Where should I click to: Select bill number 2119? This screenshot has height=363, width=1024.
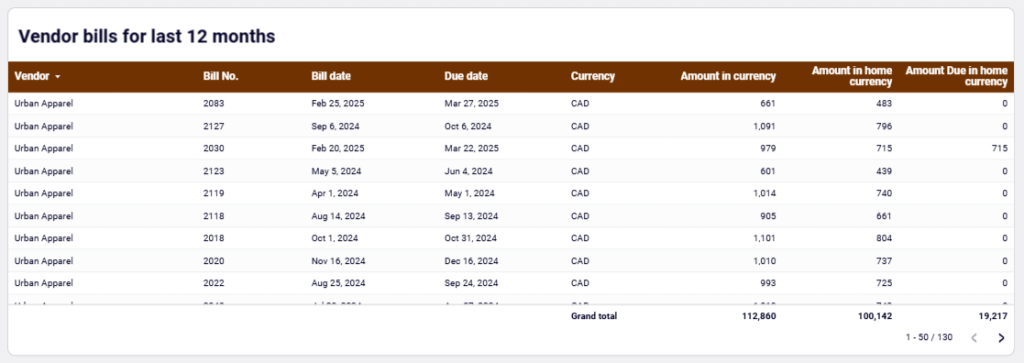[214, 193]
